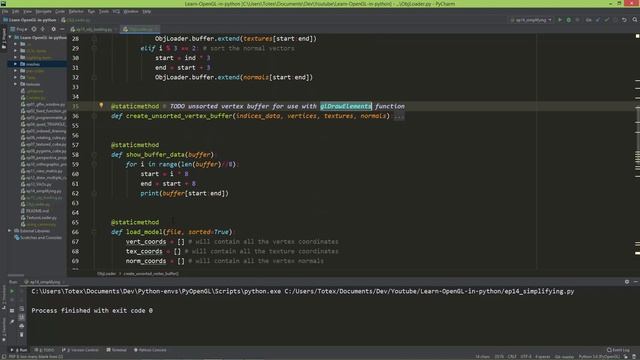Start debugging with the bug icon
Screen dimensions: 640x360
[x=569, y=20]
